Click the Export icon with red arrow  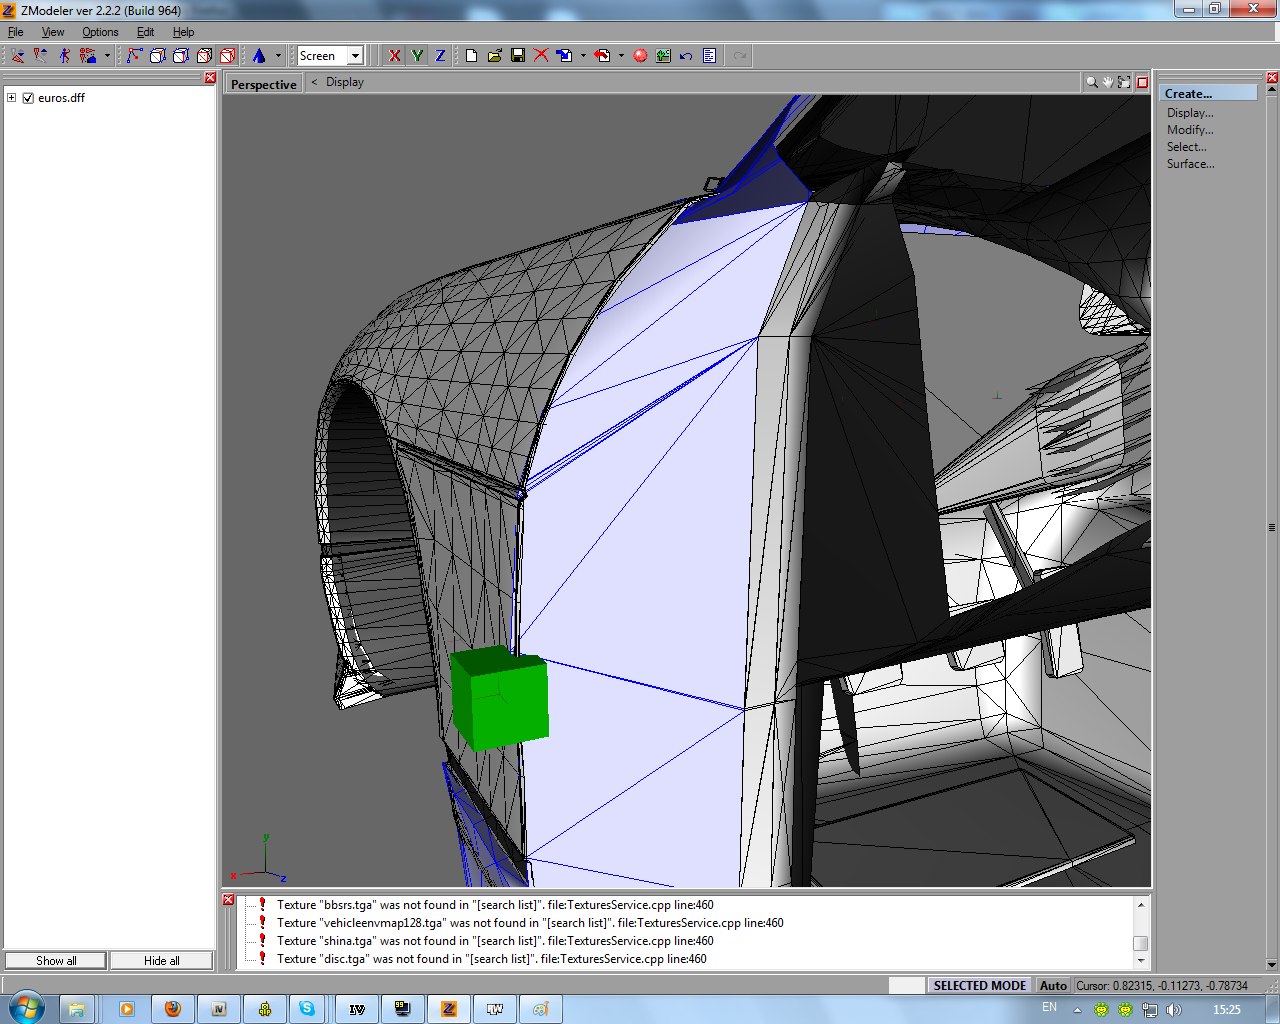602,56
